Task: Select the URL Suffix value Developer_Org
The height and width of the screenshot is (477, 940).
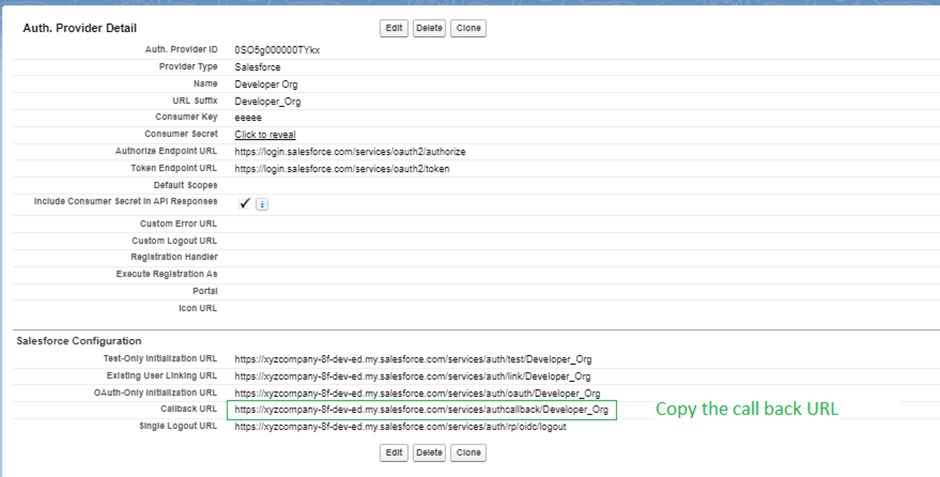Action: 268,101
